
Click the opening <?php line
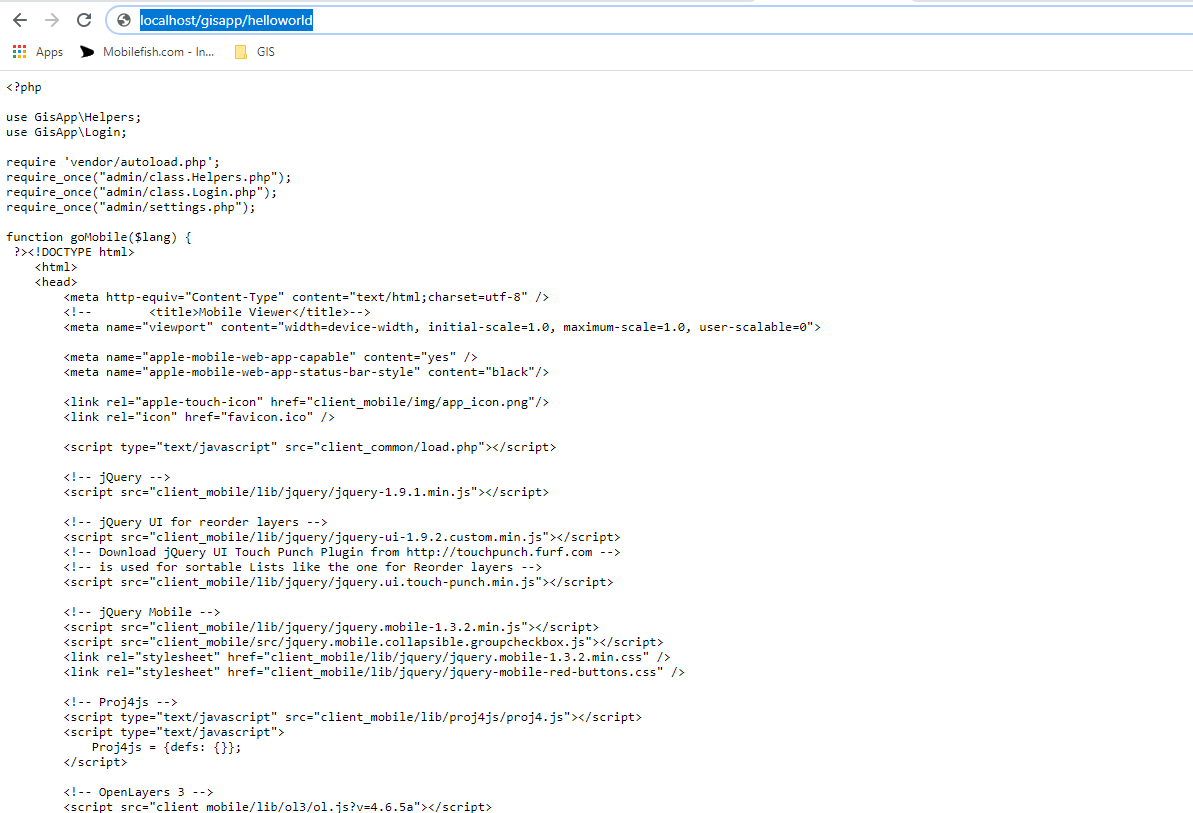[x=23, y=86]
